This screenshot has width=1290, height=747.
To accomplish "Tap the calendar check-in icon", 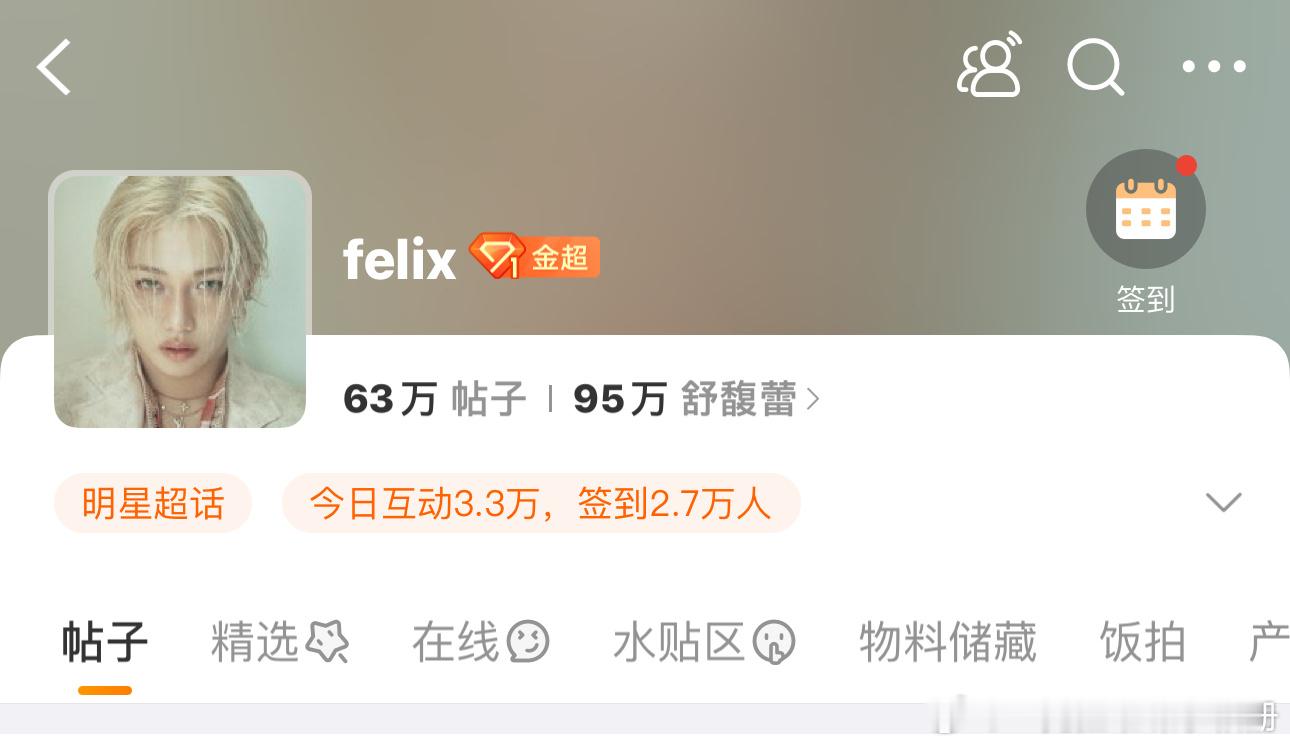I will 1146,209.
